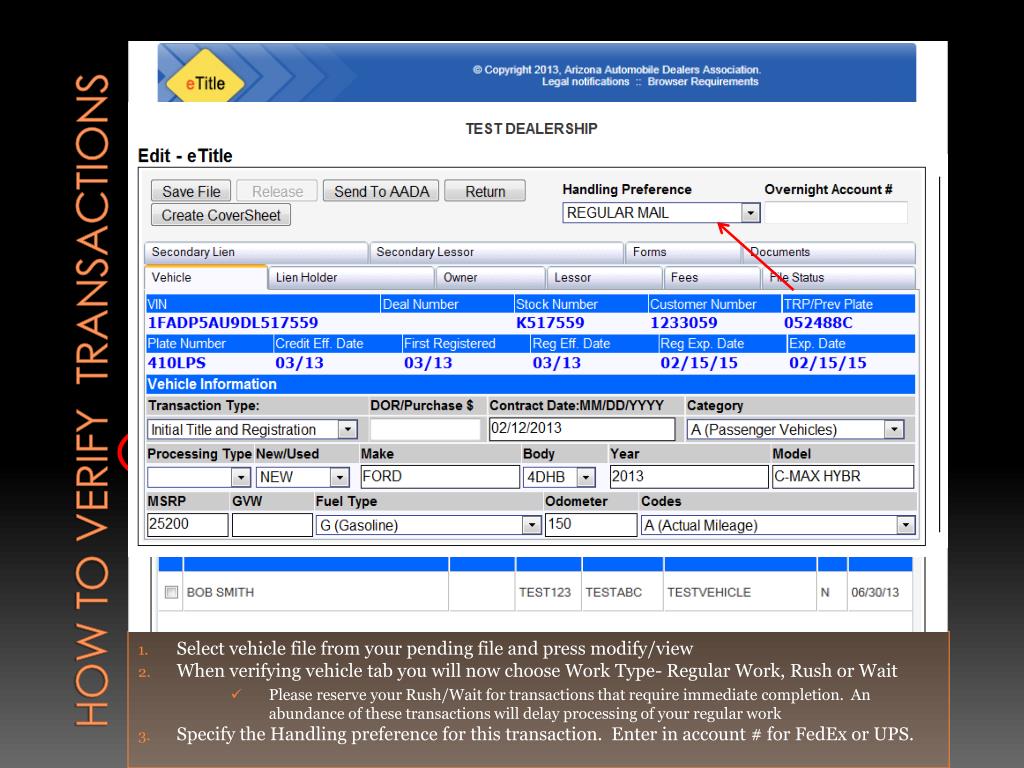The height and width of the screenshot is (768, 1024).
Task: Open the Legal notifications link
Action: coord(585,82)
